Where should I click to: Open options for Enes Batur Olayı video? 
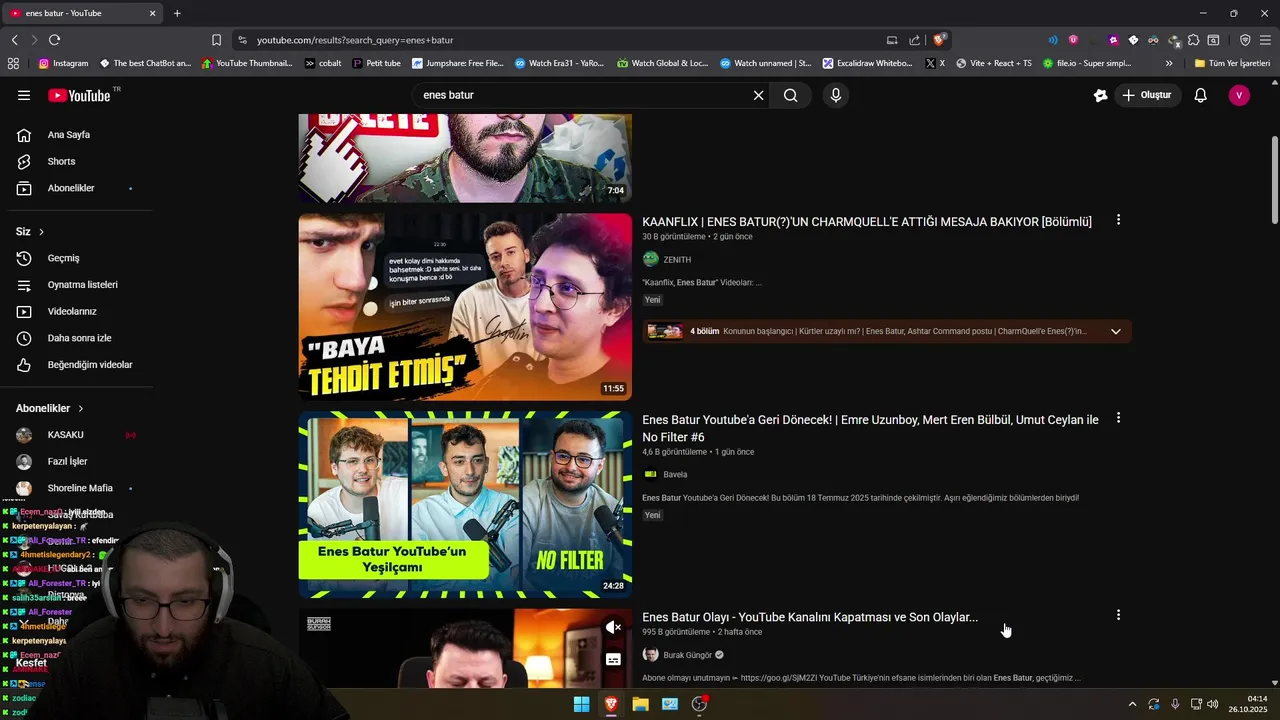click(1118, 615)
